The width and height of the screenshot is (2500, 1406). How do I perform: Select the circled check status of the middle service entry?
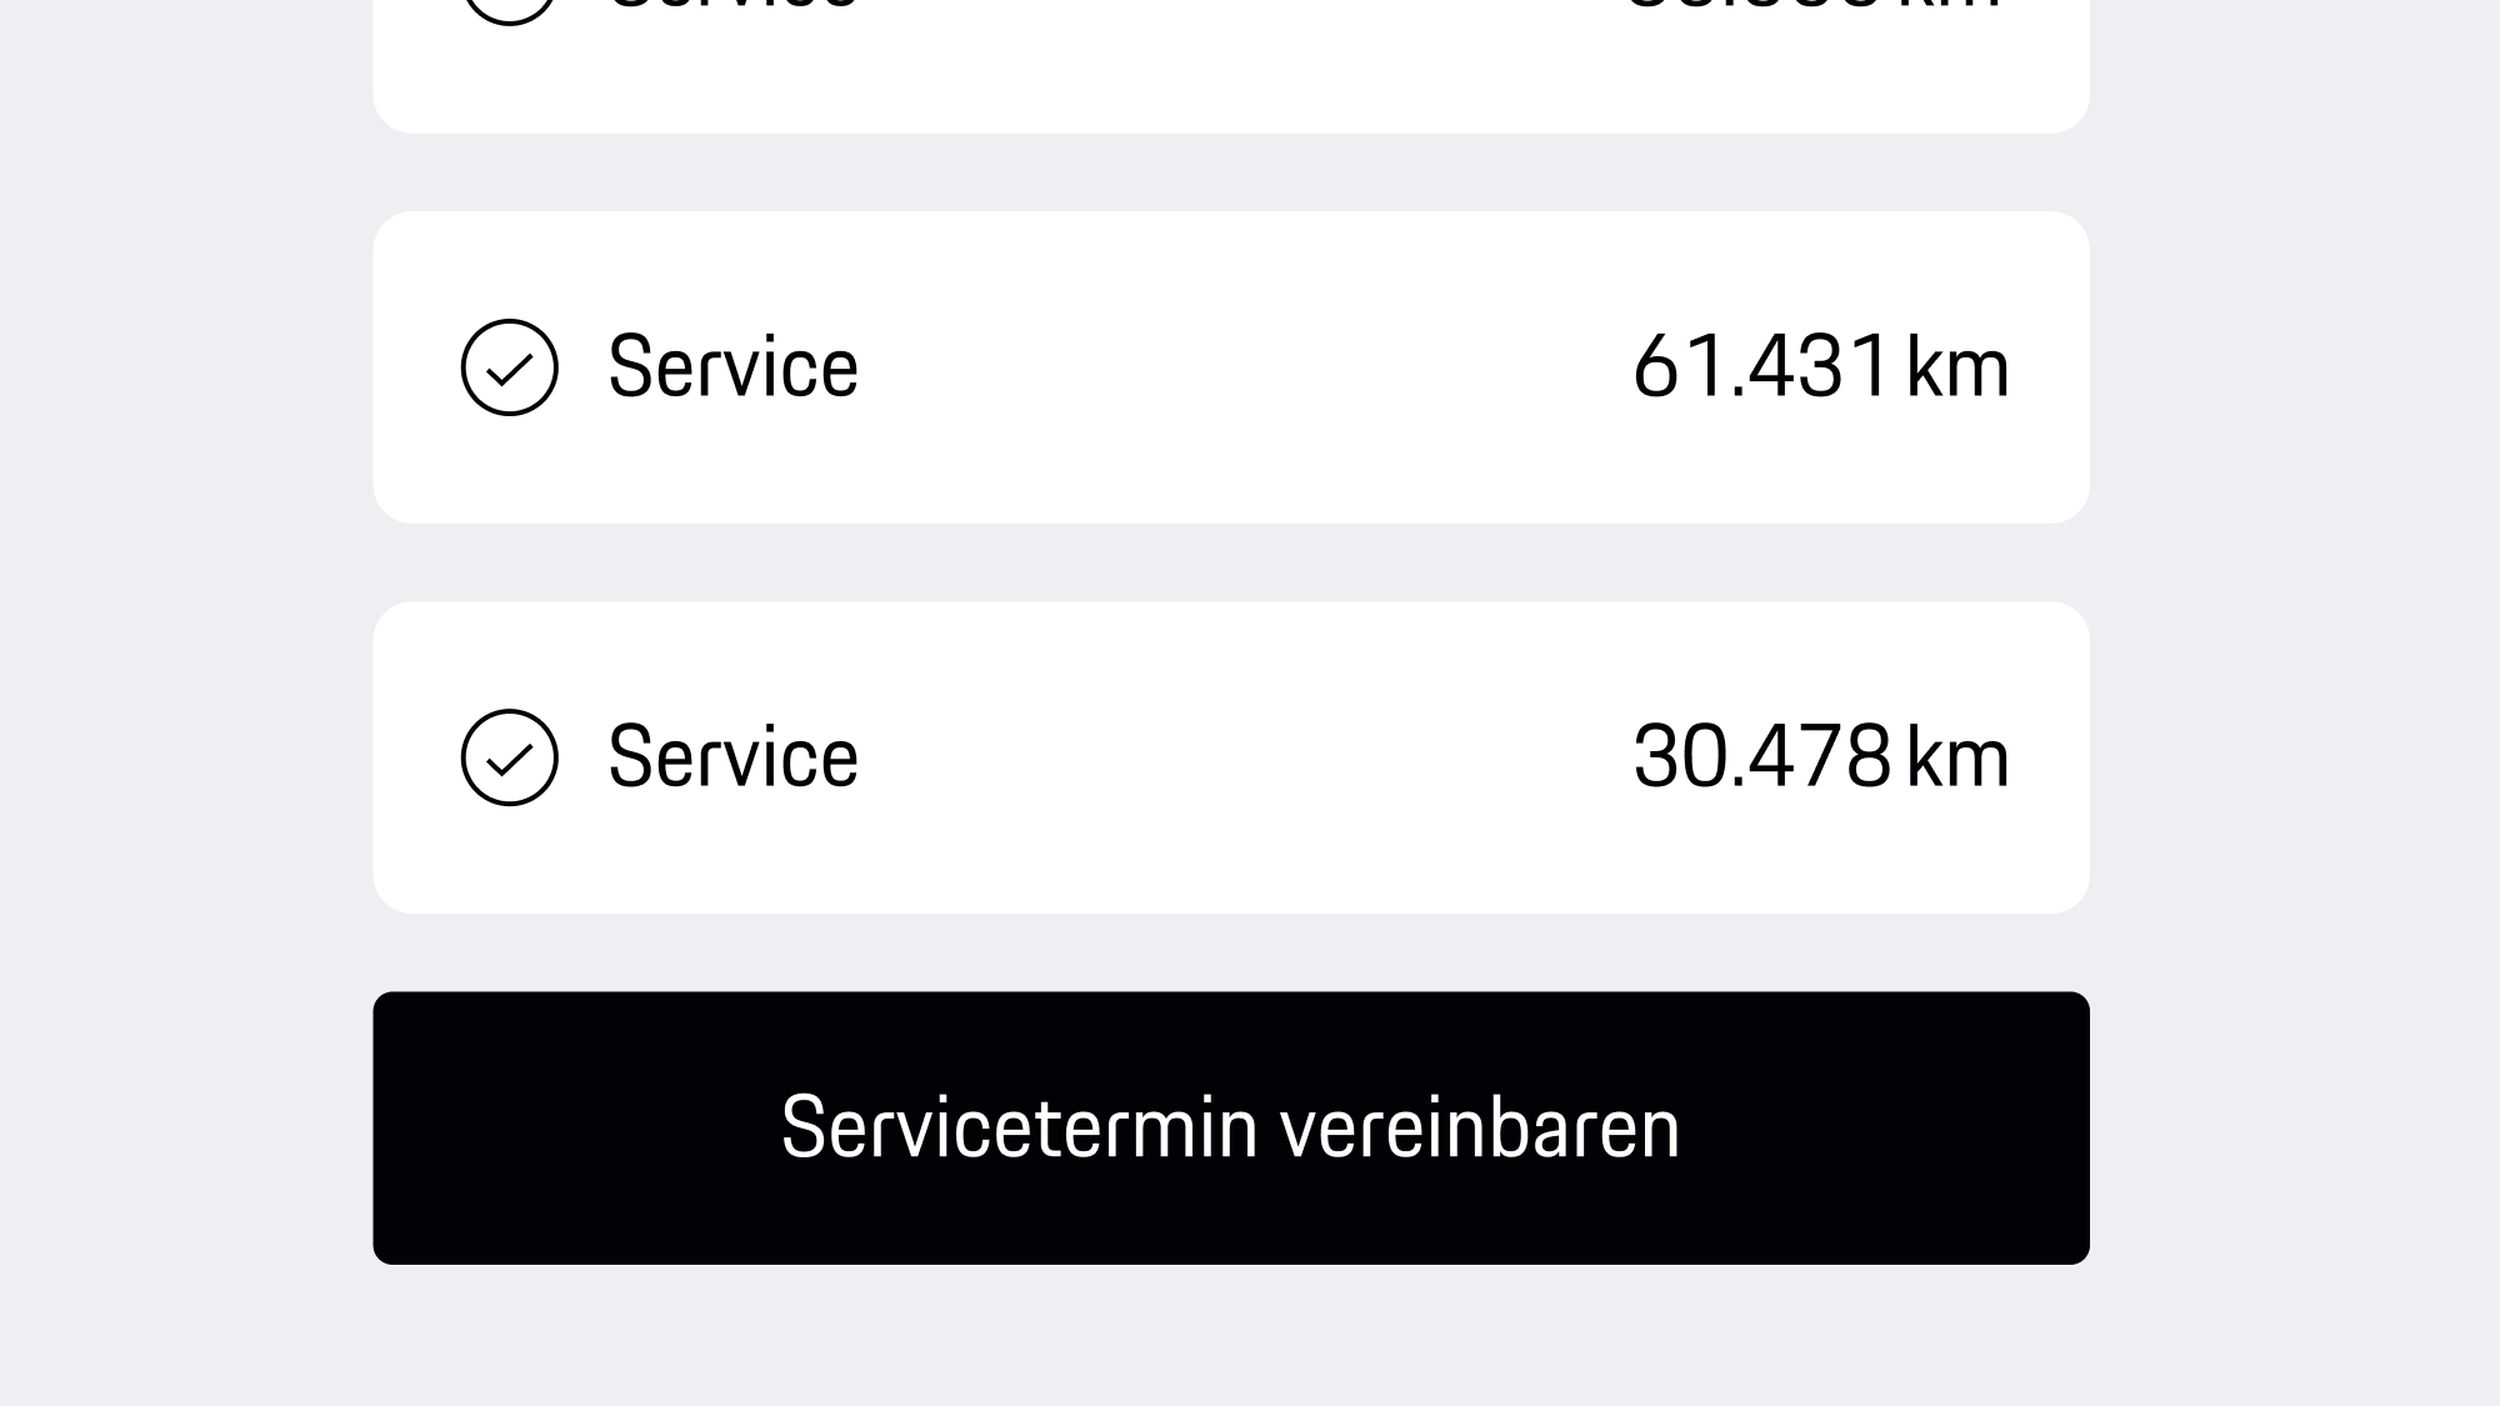[x=510, y=365]
